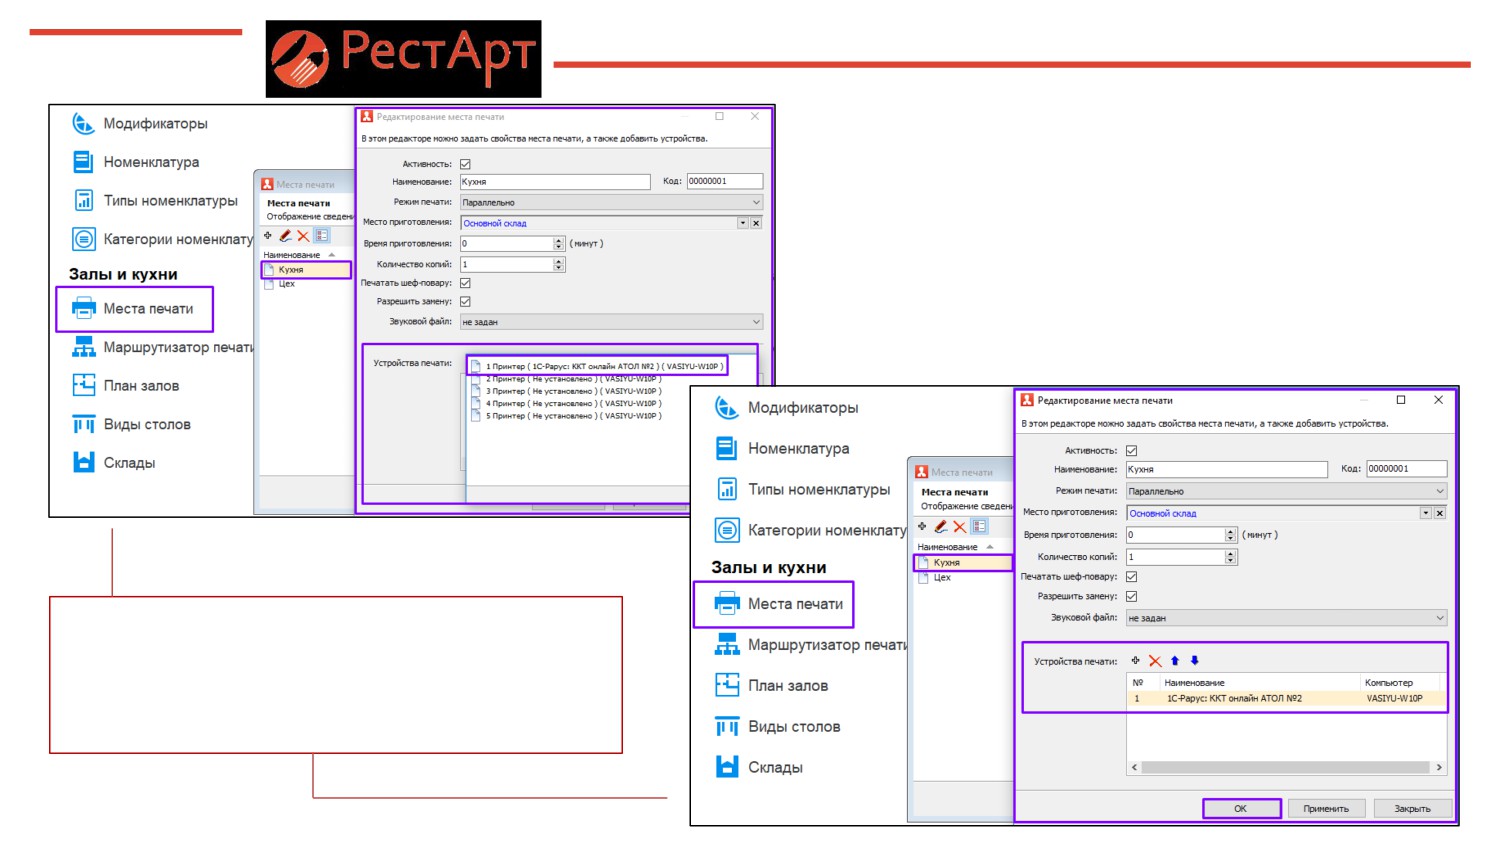Select device row 1С-Рарус: ККТ онлайн АТОЛ №2
The height and width of the screenshot is (843, 1500).
click(1287, 699)
